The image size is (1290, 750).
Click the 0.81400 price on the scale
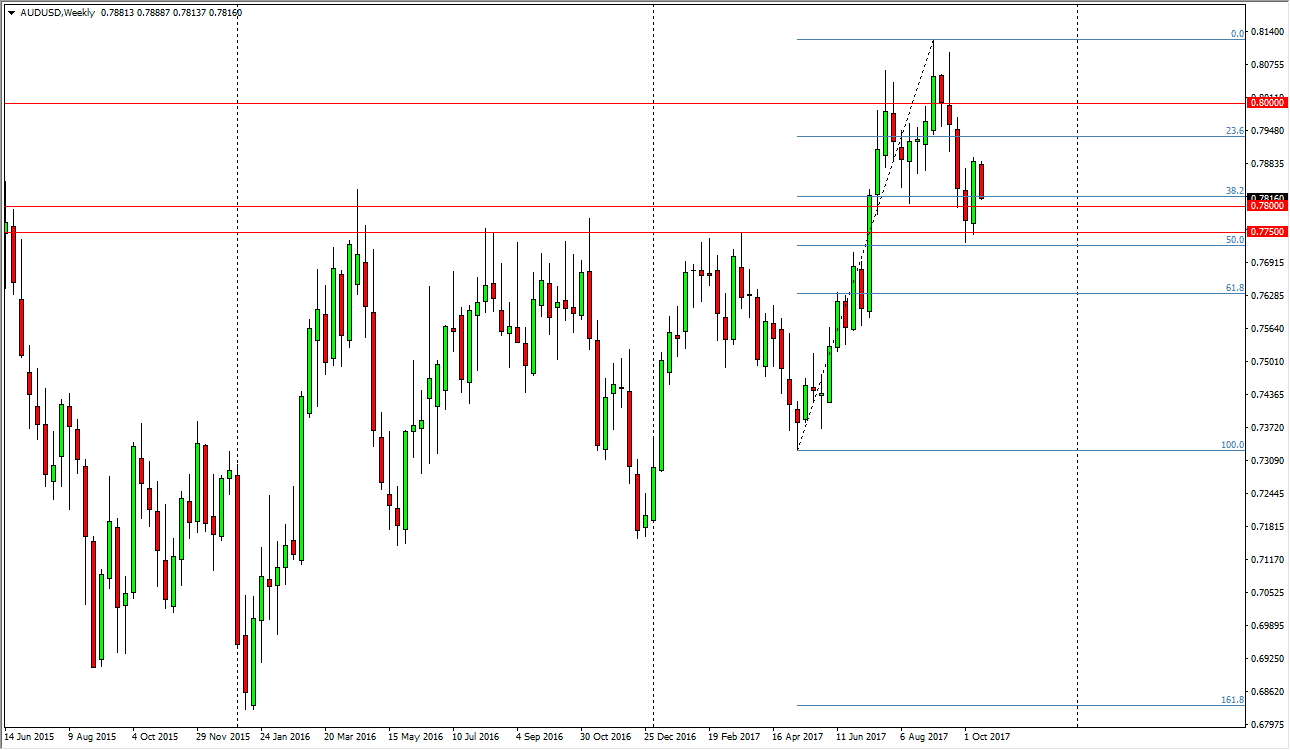[1269, 32]
